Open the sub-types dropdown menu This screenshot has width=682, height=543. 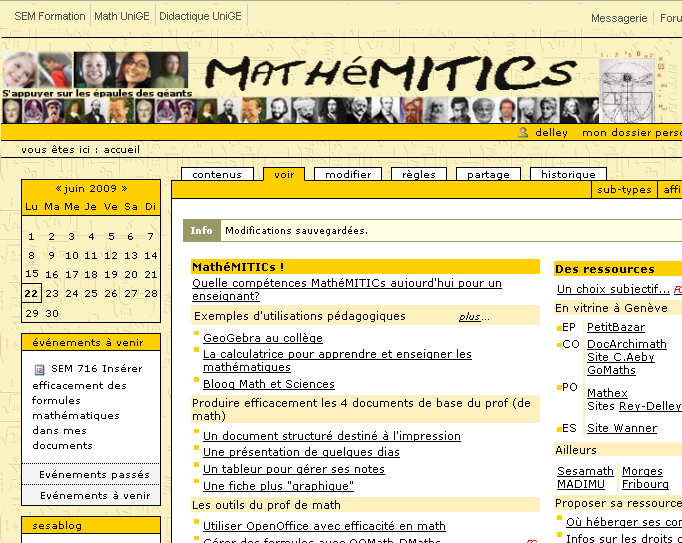click(x=624, y=190)
